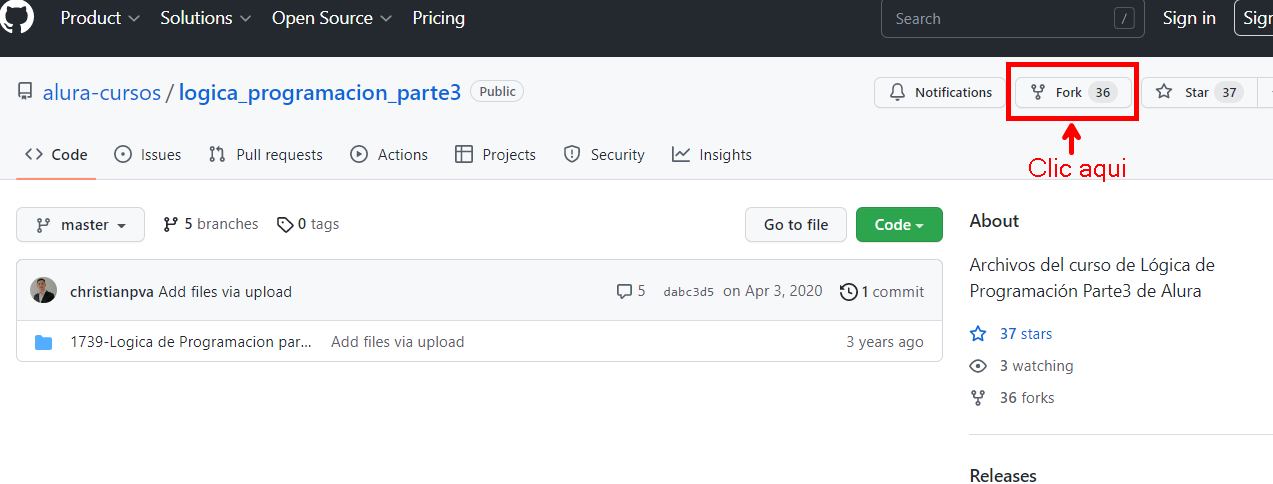The height and width of the screenshot is (484, 1273).
Task: Switch to the Pull requests tab
Action: [265, 155]
